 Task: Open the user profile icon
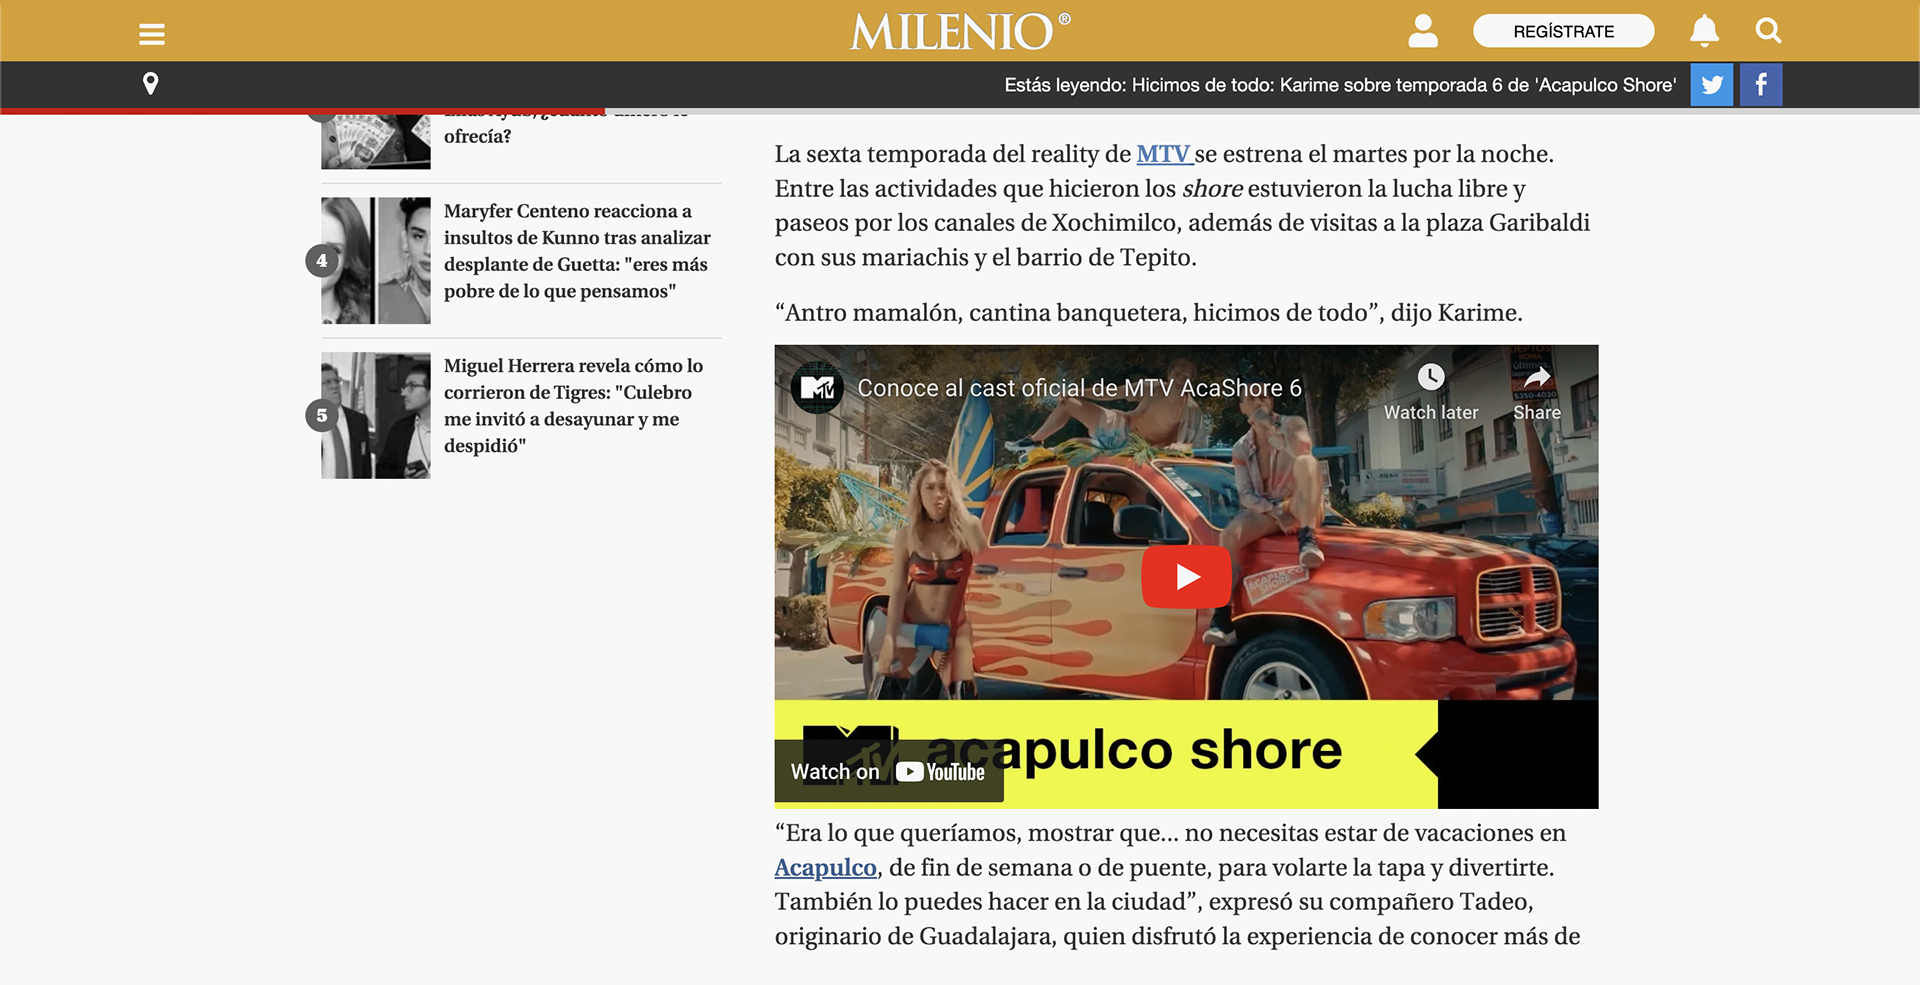[x=1423, y=31]
